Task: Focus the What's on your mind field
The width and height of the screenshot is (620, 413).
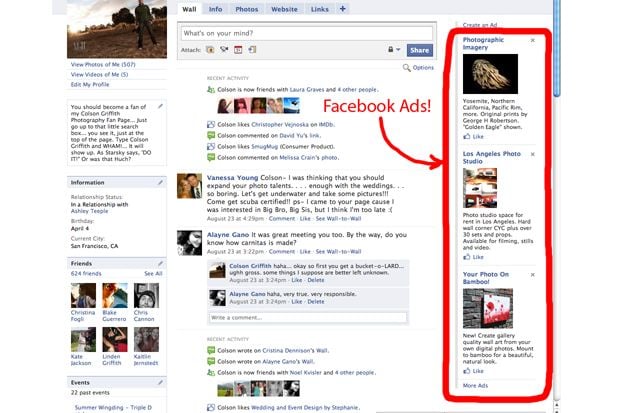Action: (x=306, y=33)
